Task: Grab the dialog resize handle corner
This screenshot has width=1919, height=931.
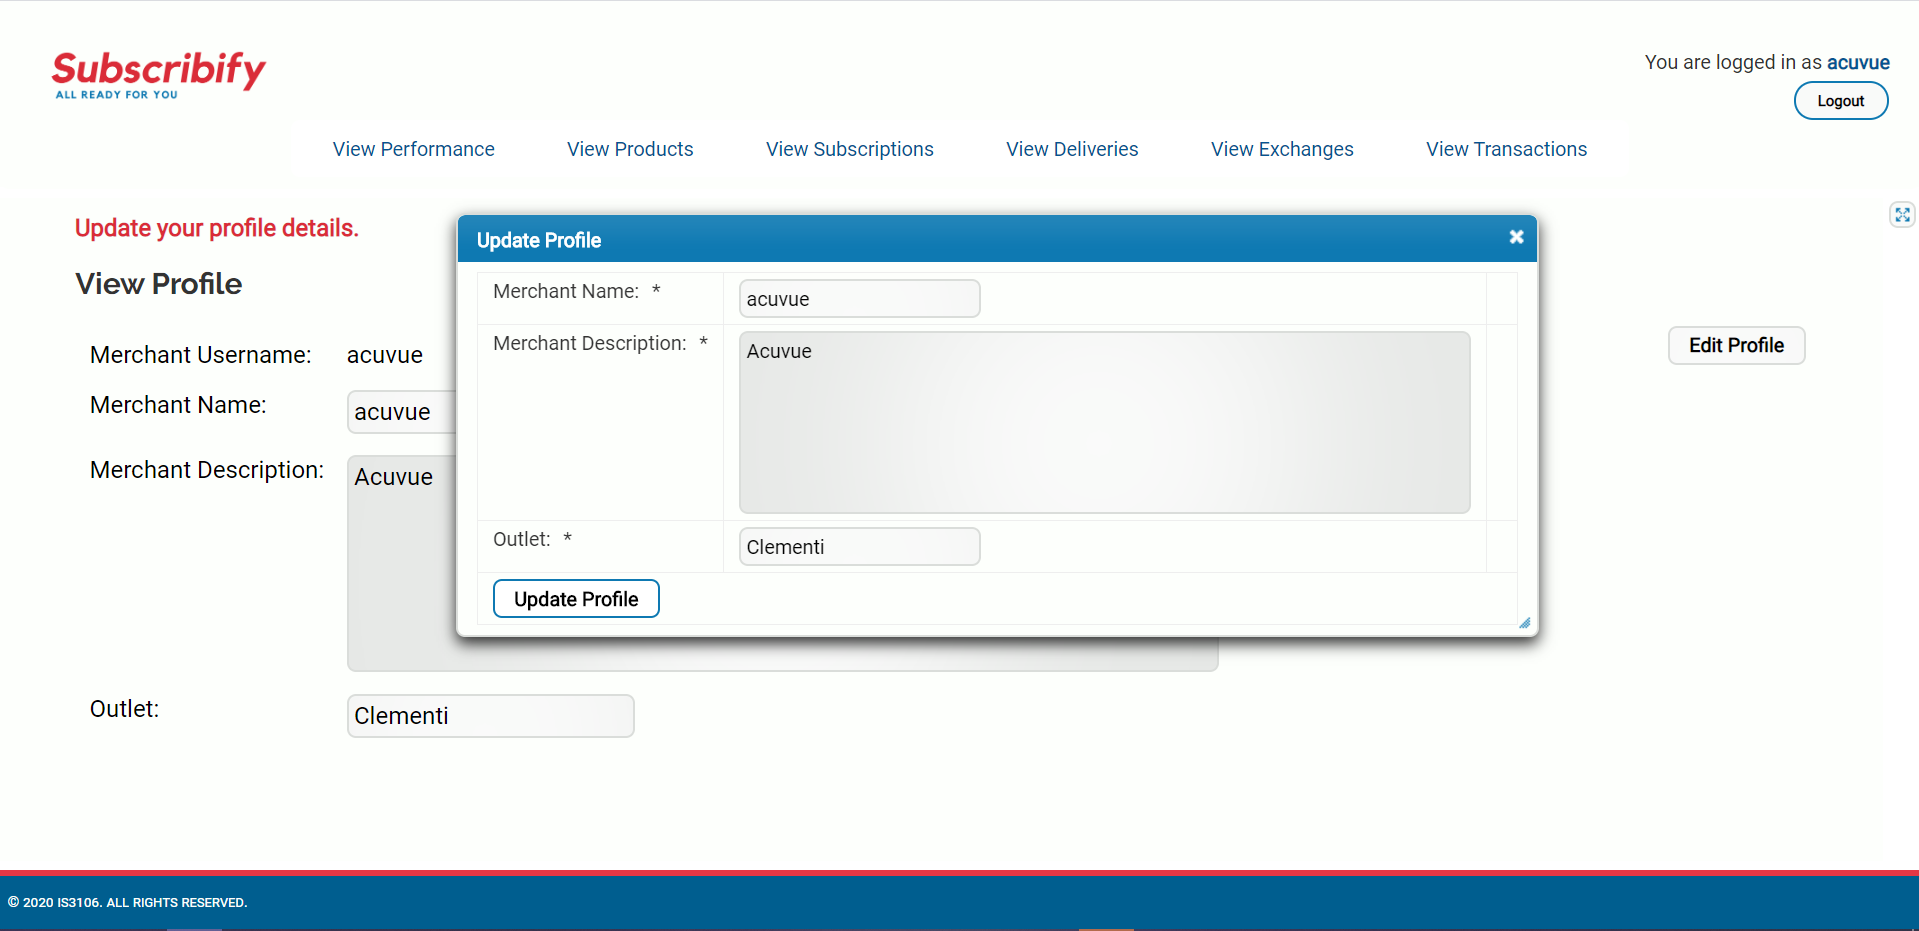Action: pyautogui.click(x=1524, y=623)
